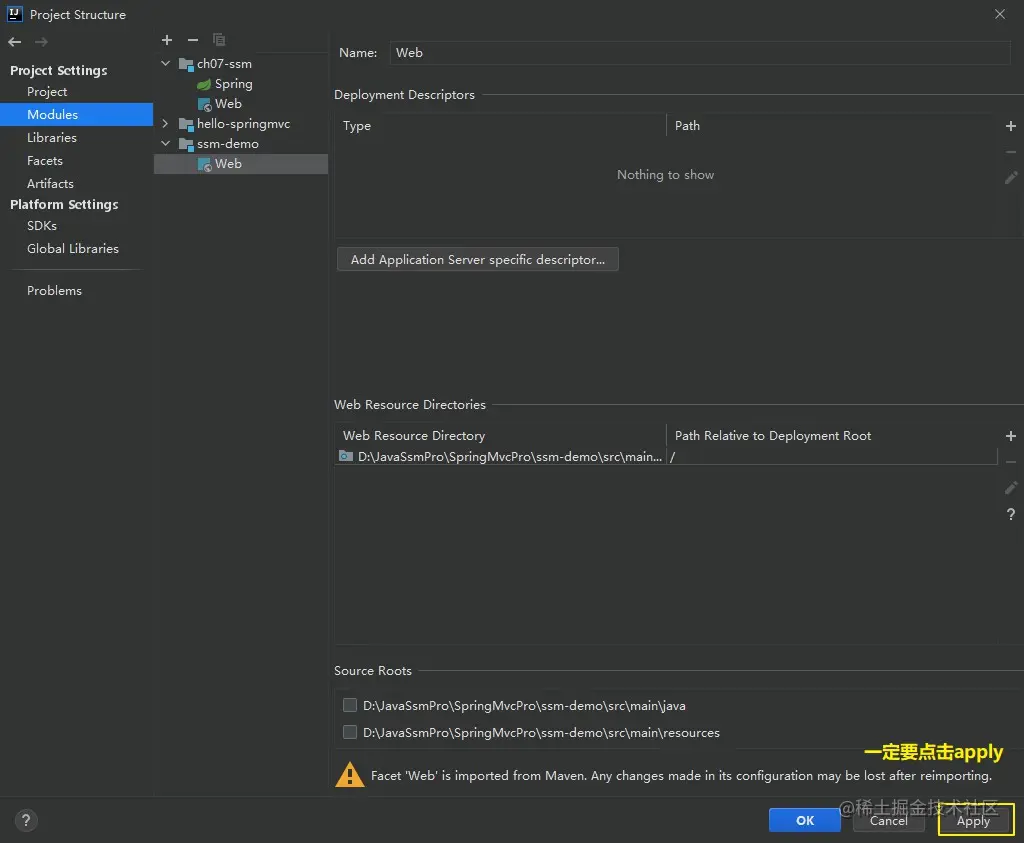
Task: Open Project settings page
Action: point(47,92)
